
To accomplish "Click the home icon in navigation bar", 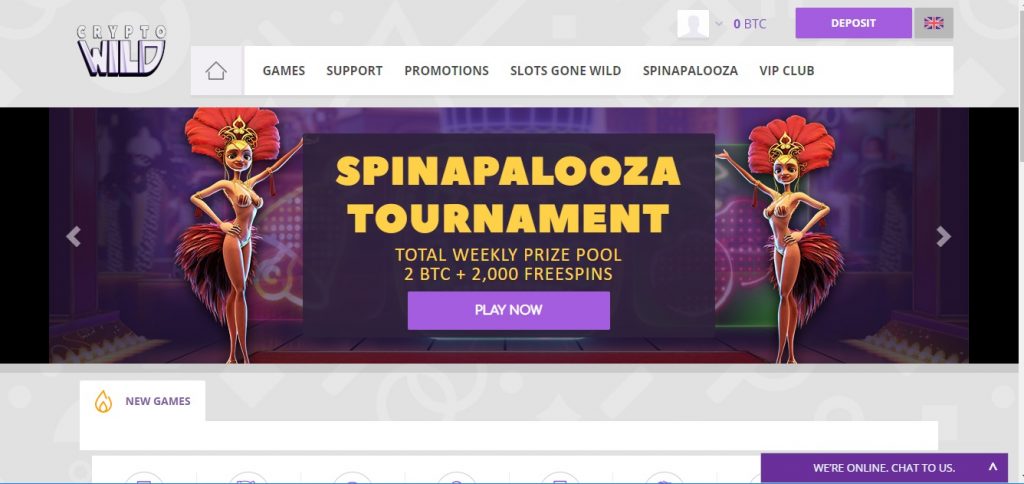I will pyautogui.click(x=216, y=71).
